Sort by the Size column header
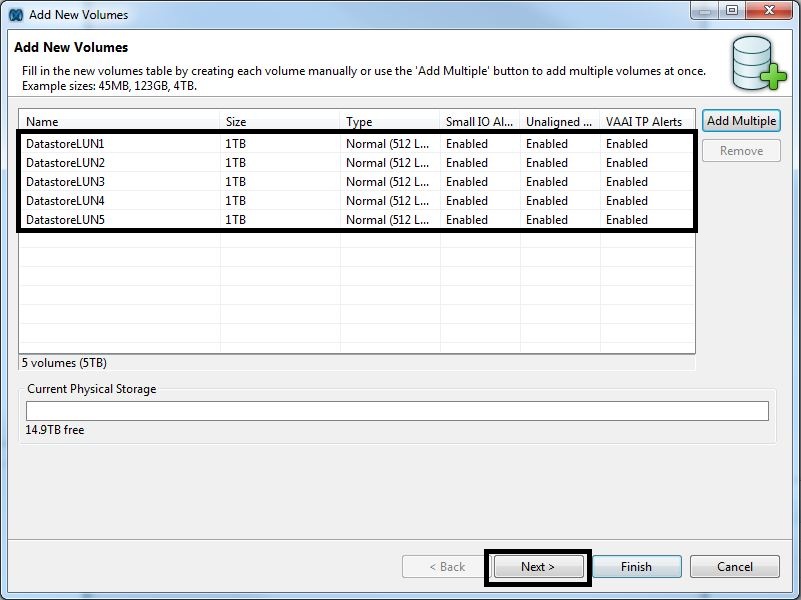Viewport: 801px width, 600px height. 280,122
